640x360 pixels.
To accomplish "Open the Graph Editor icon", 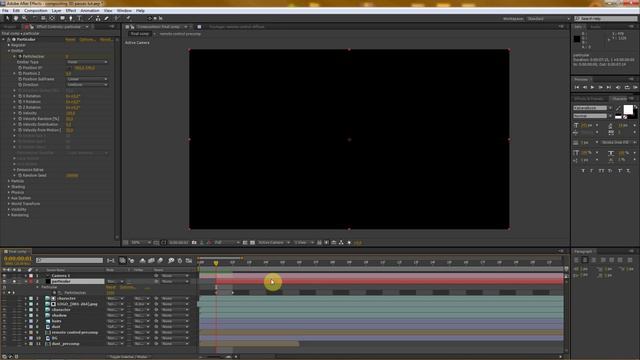I will 189,260.
